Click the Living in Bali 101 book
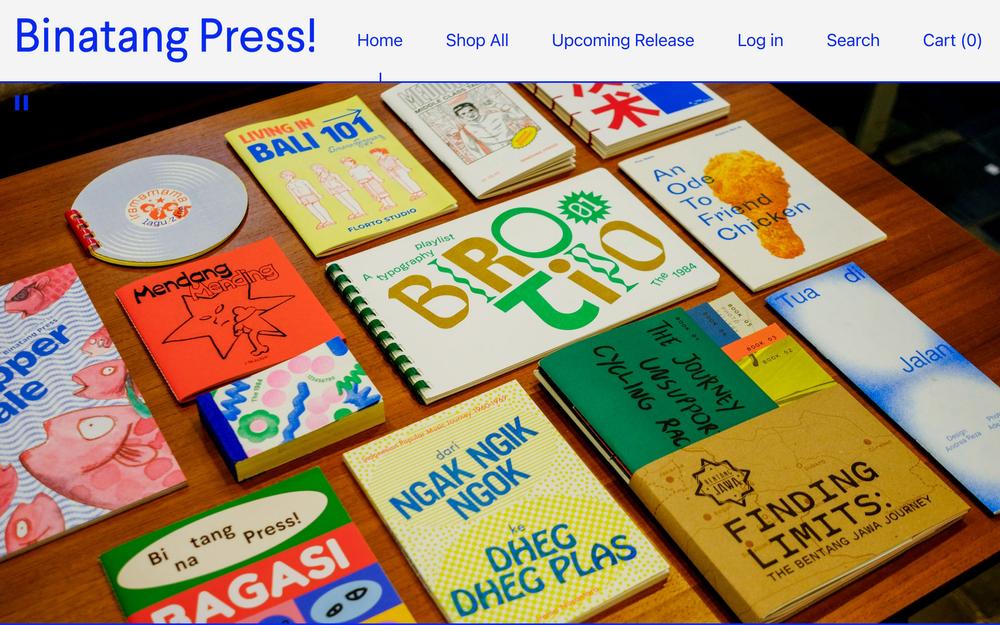This screenshot has height=625, width=1000. point(339,173)
